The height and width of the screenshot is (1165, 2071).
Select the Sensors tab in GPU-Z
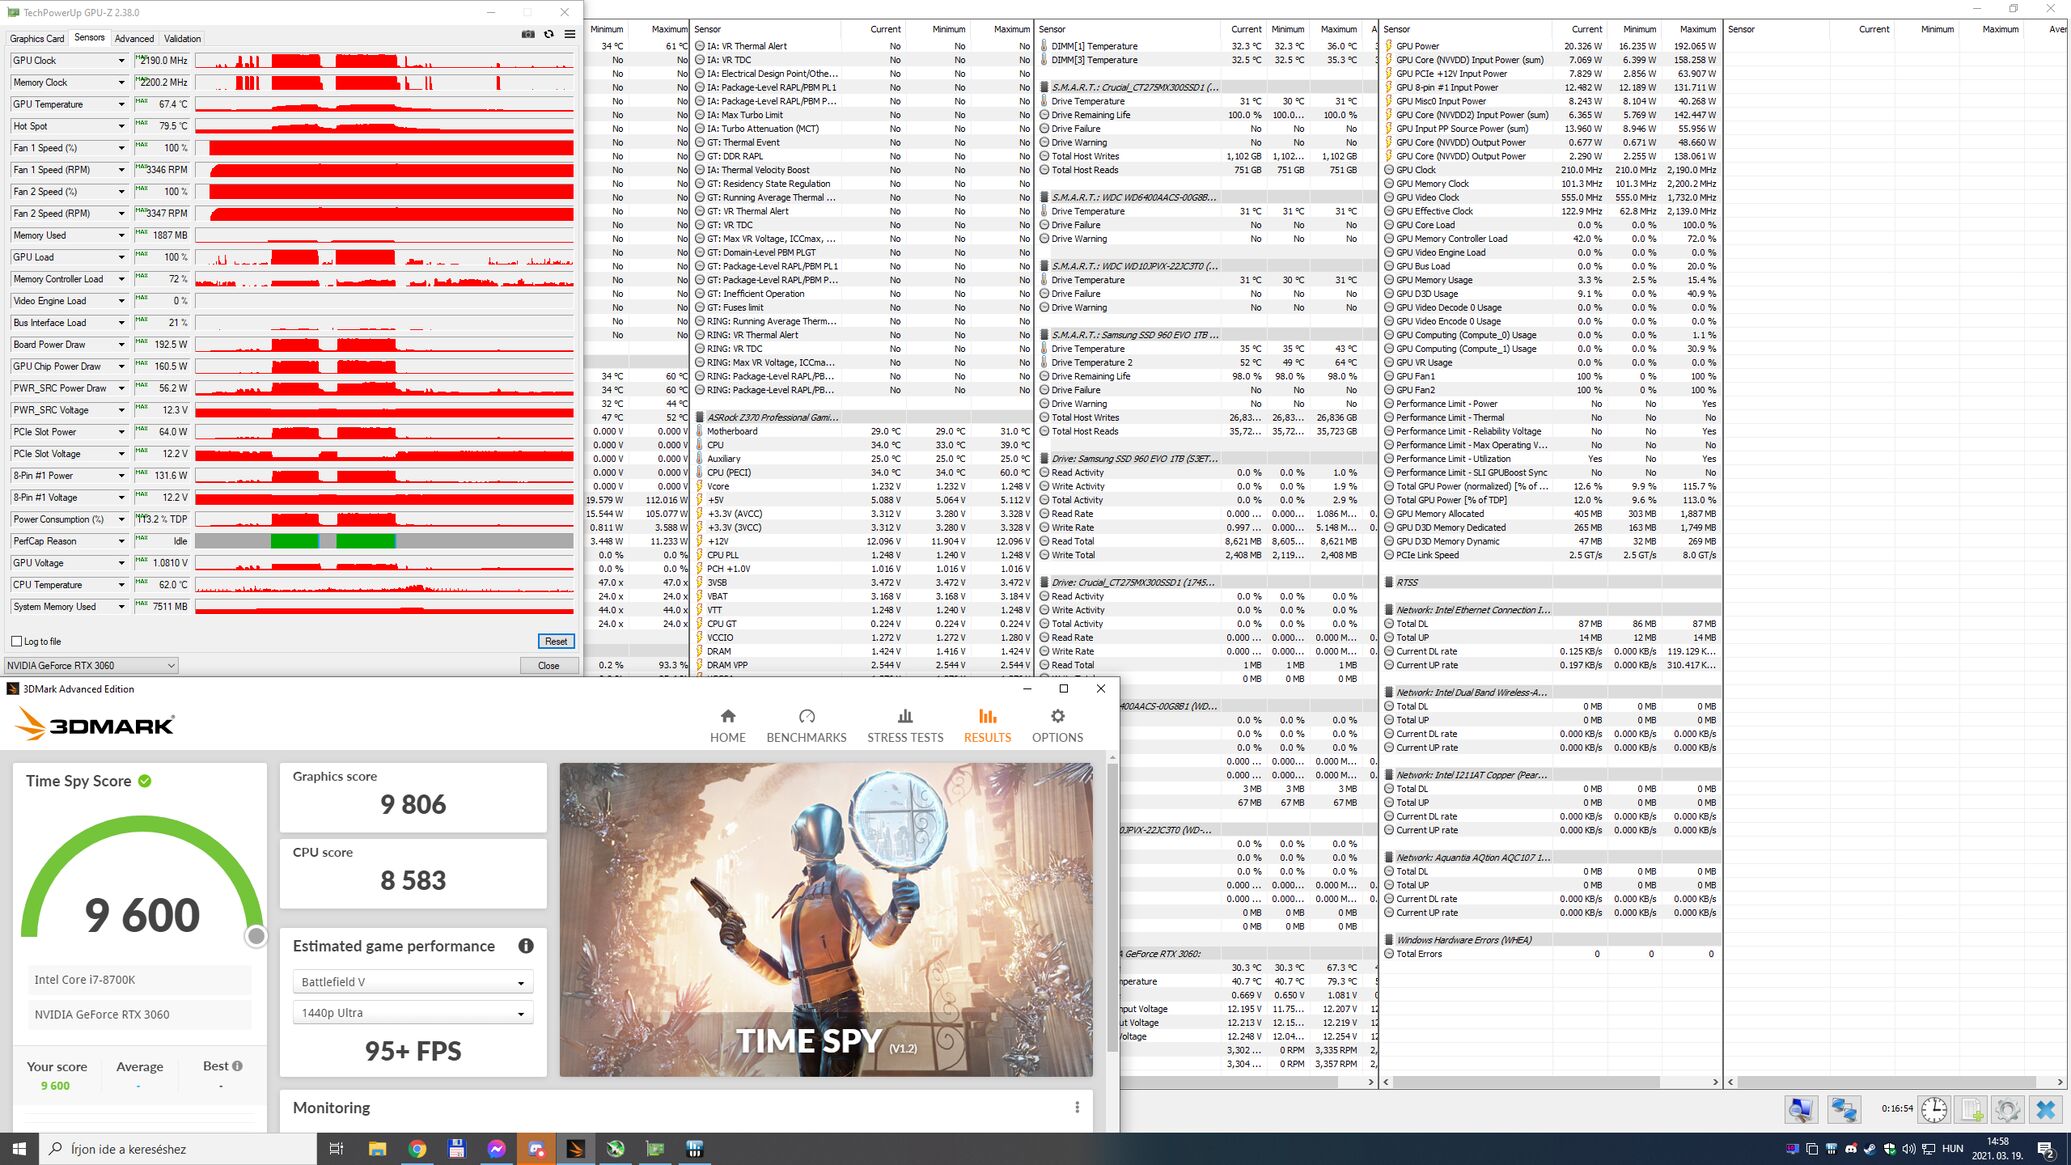[89, 38]
